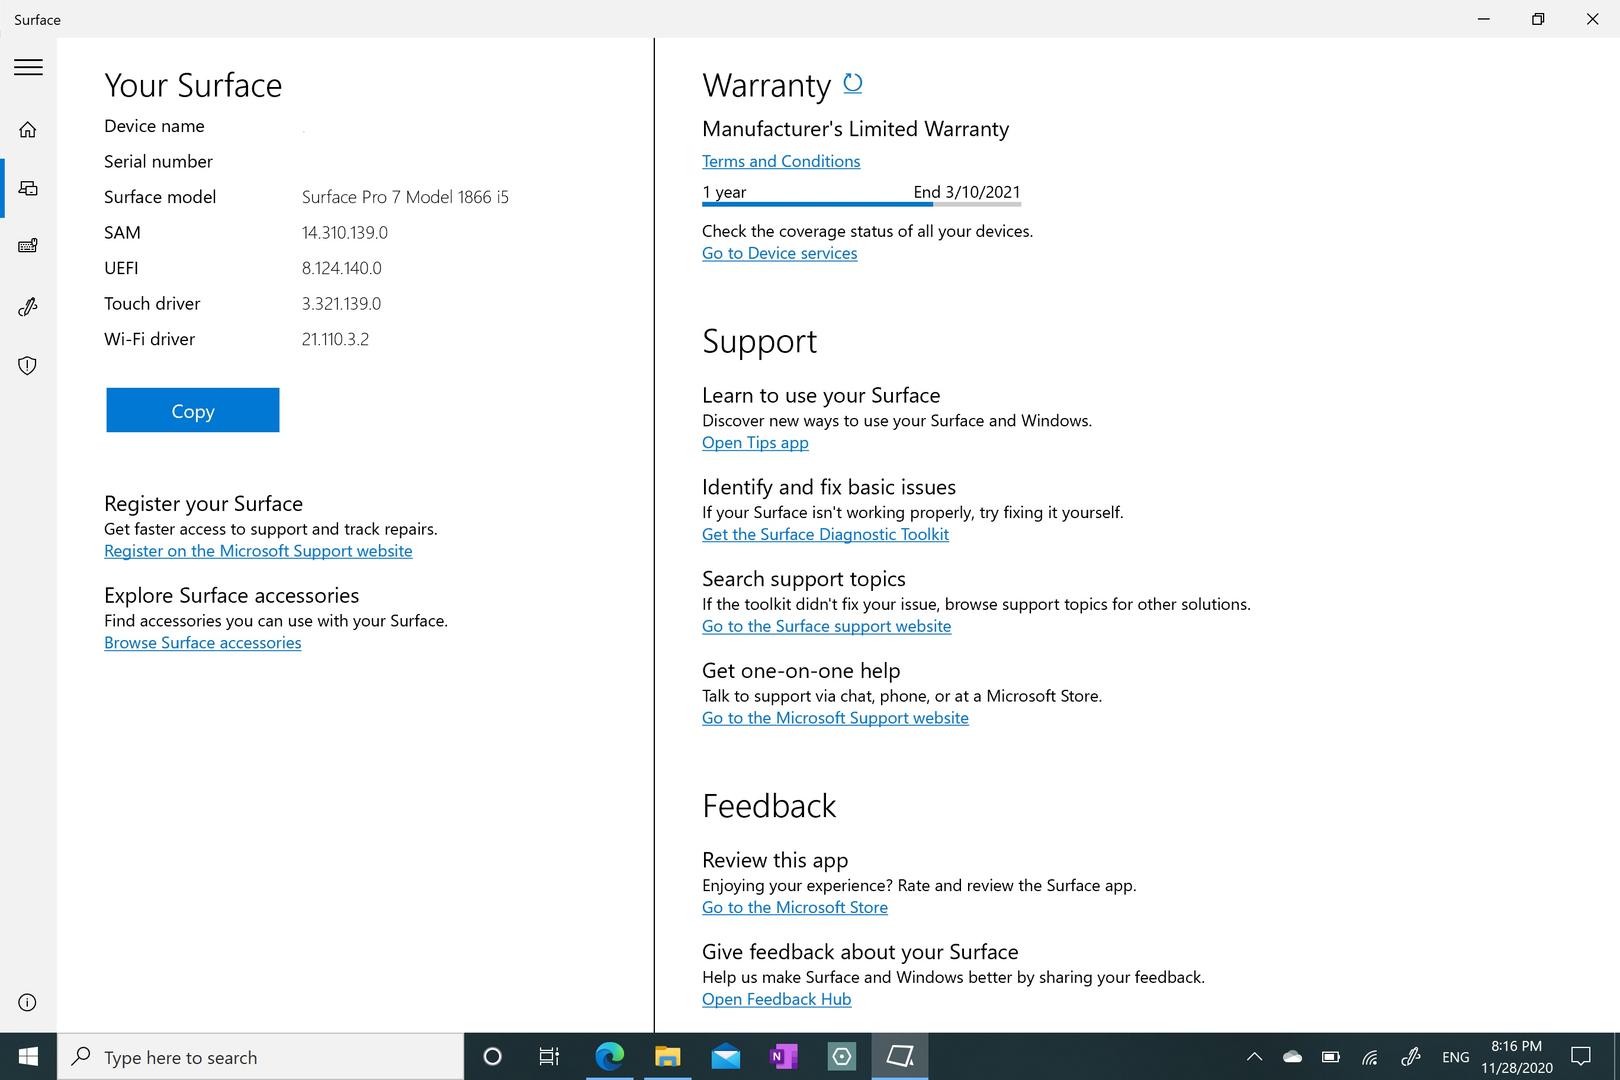This screenshot has width=1620, height=1080.
Task: Open the Windows Start menu
Action: tap(28, 1056)
